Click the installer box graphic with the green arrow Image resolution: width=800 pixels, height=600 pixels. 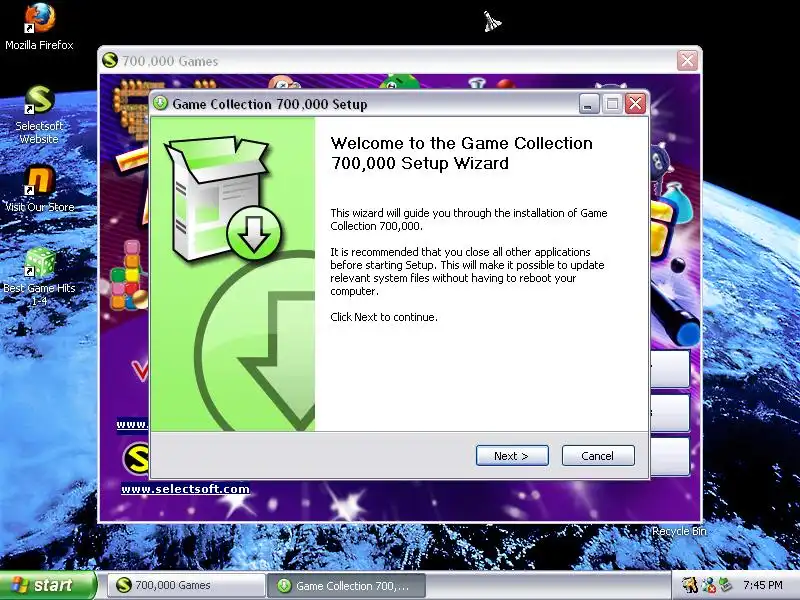pos(222,198)
